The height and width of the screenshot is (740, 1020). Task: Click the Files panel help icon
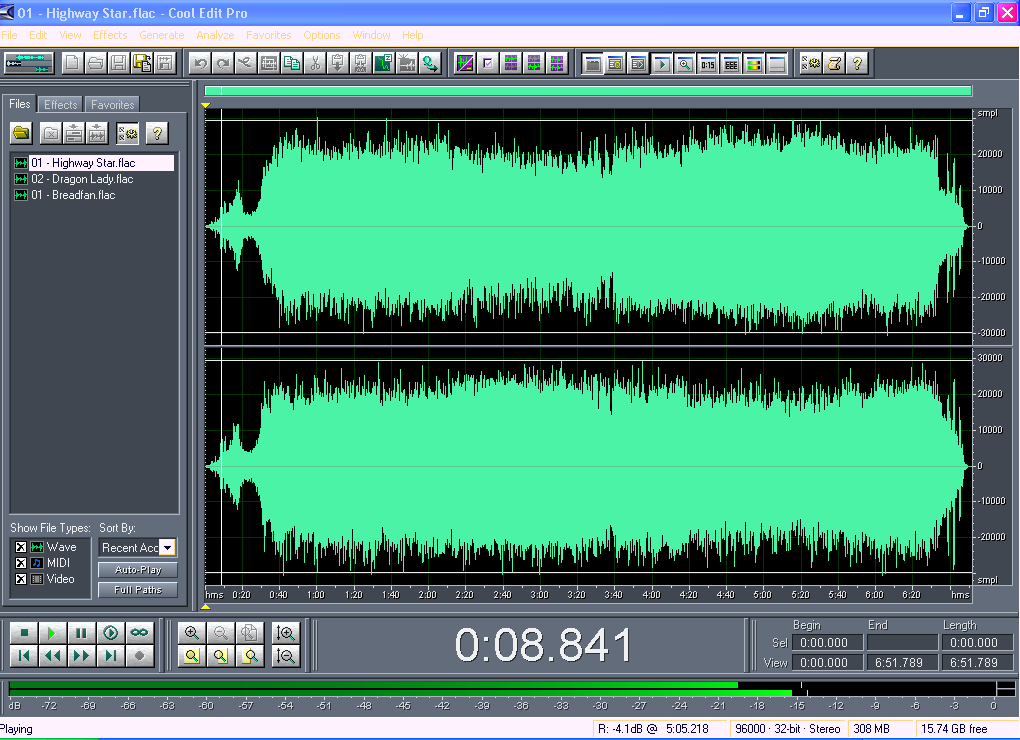pyautogui.click(x=157, y=133)
